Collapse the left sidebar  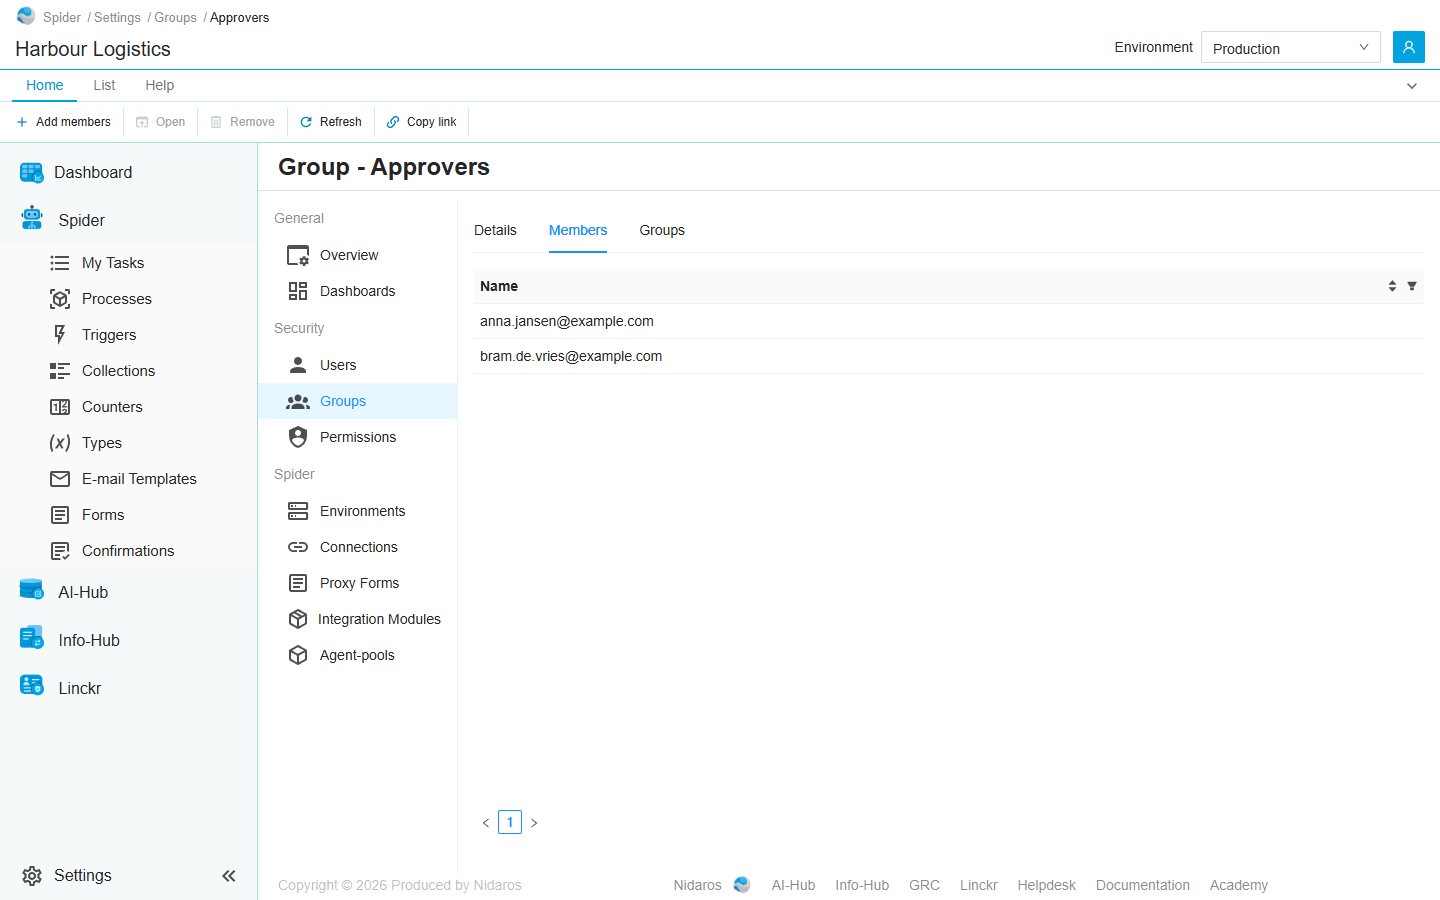click(229, 876)
